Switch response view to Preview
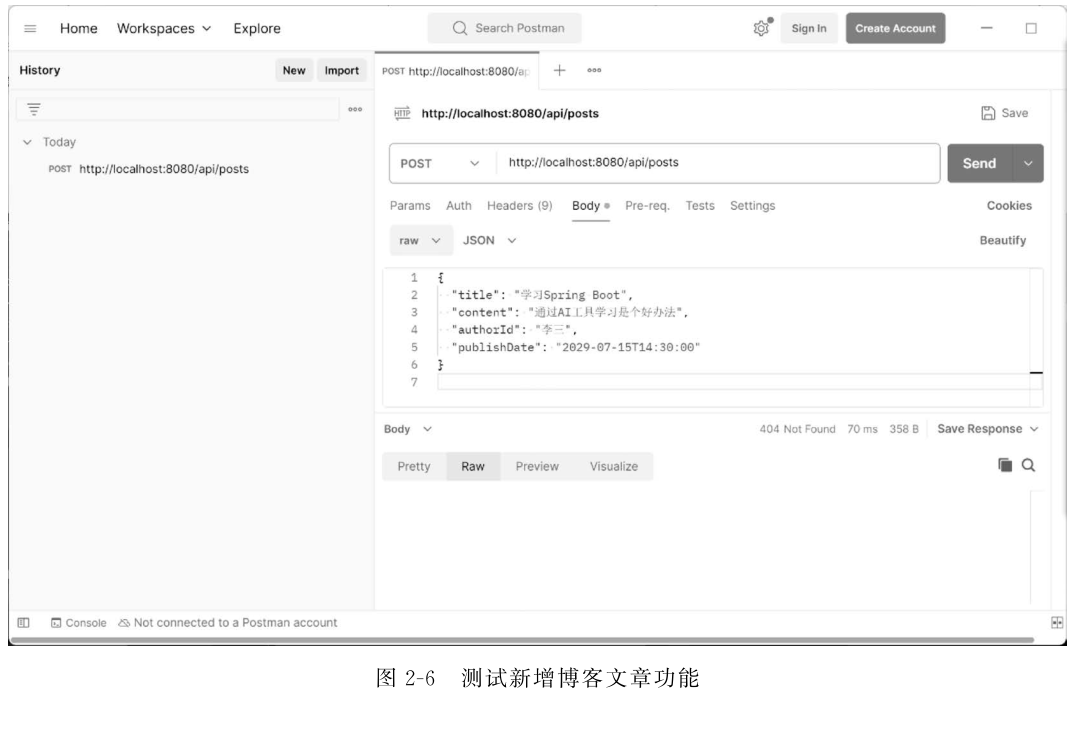 537,466
